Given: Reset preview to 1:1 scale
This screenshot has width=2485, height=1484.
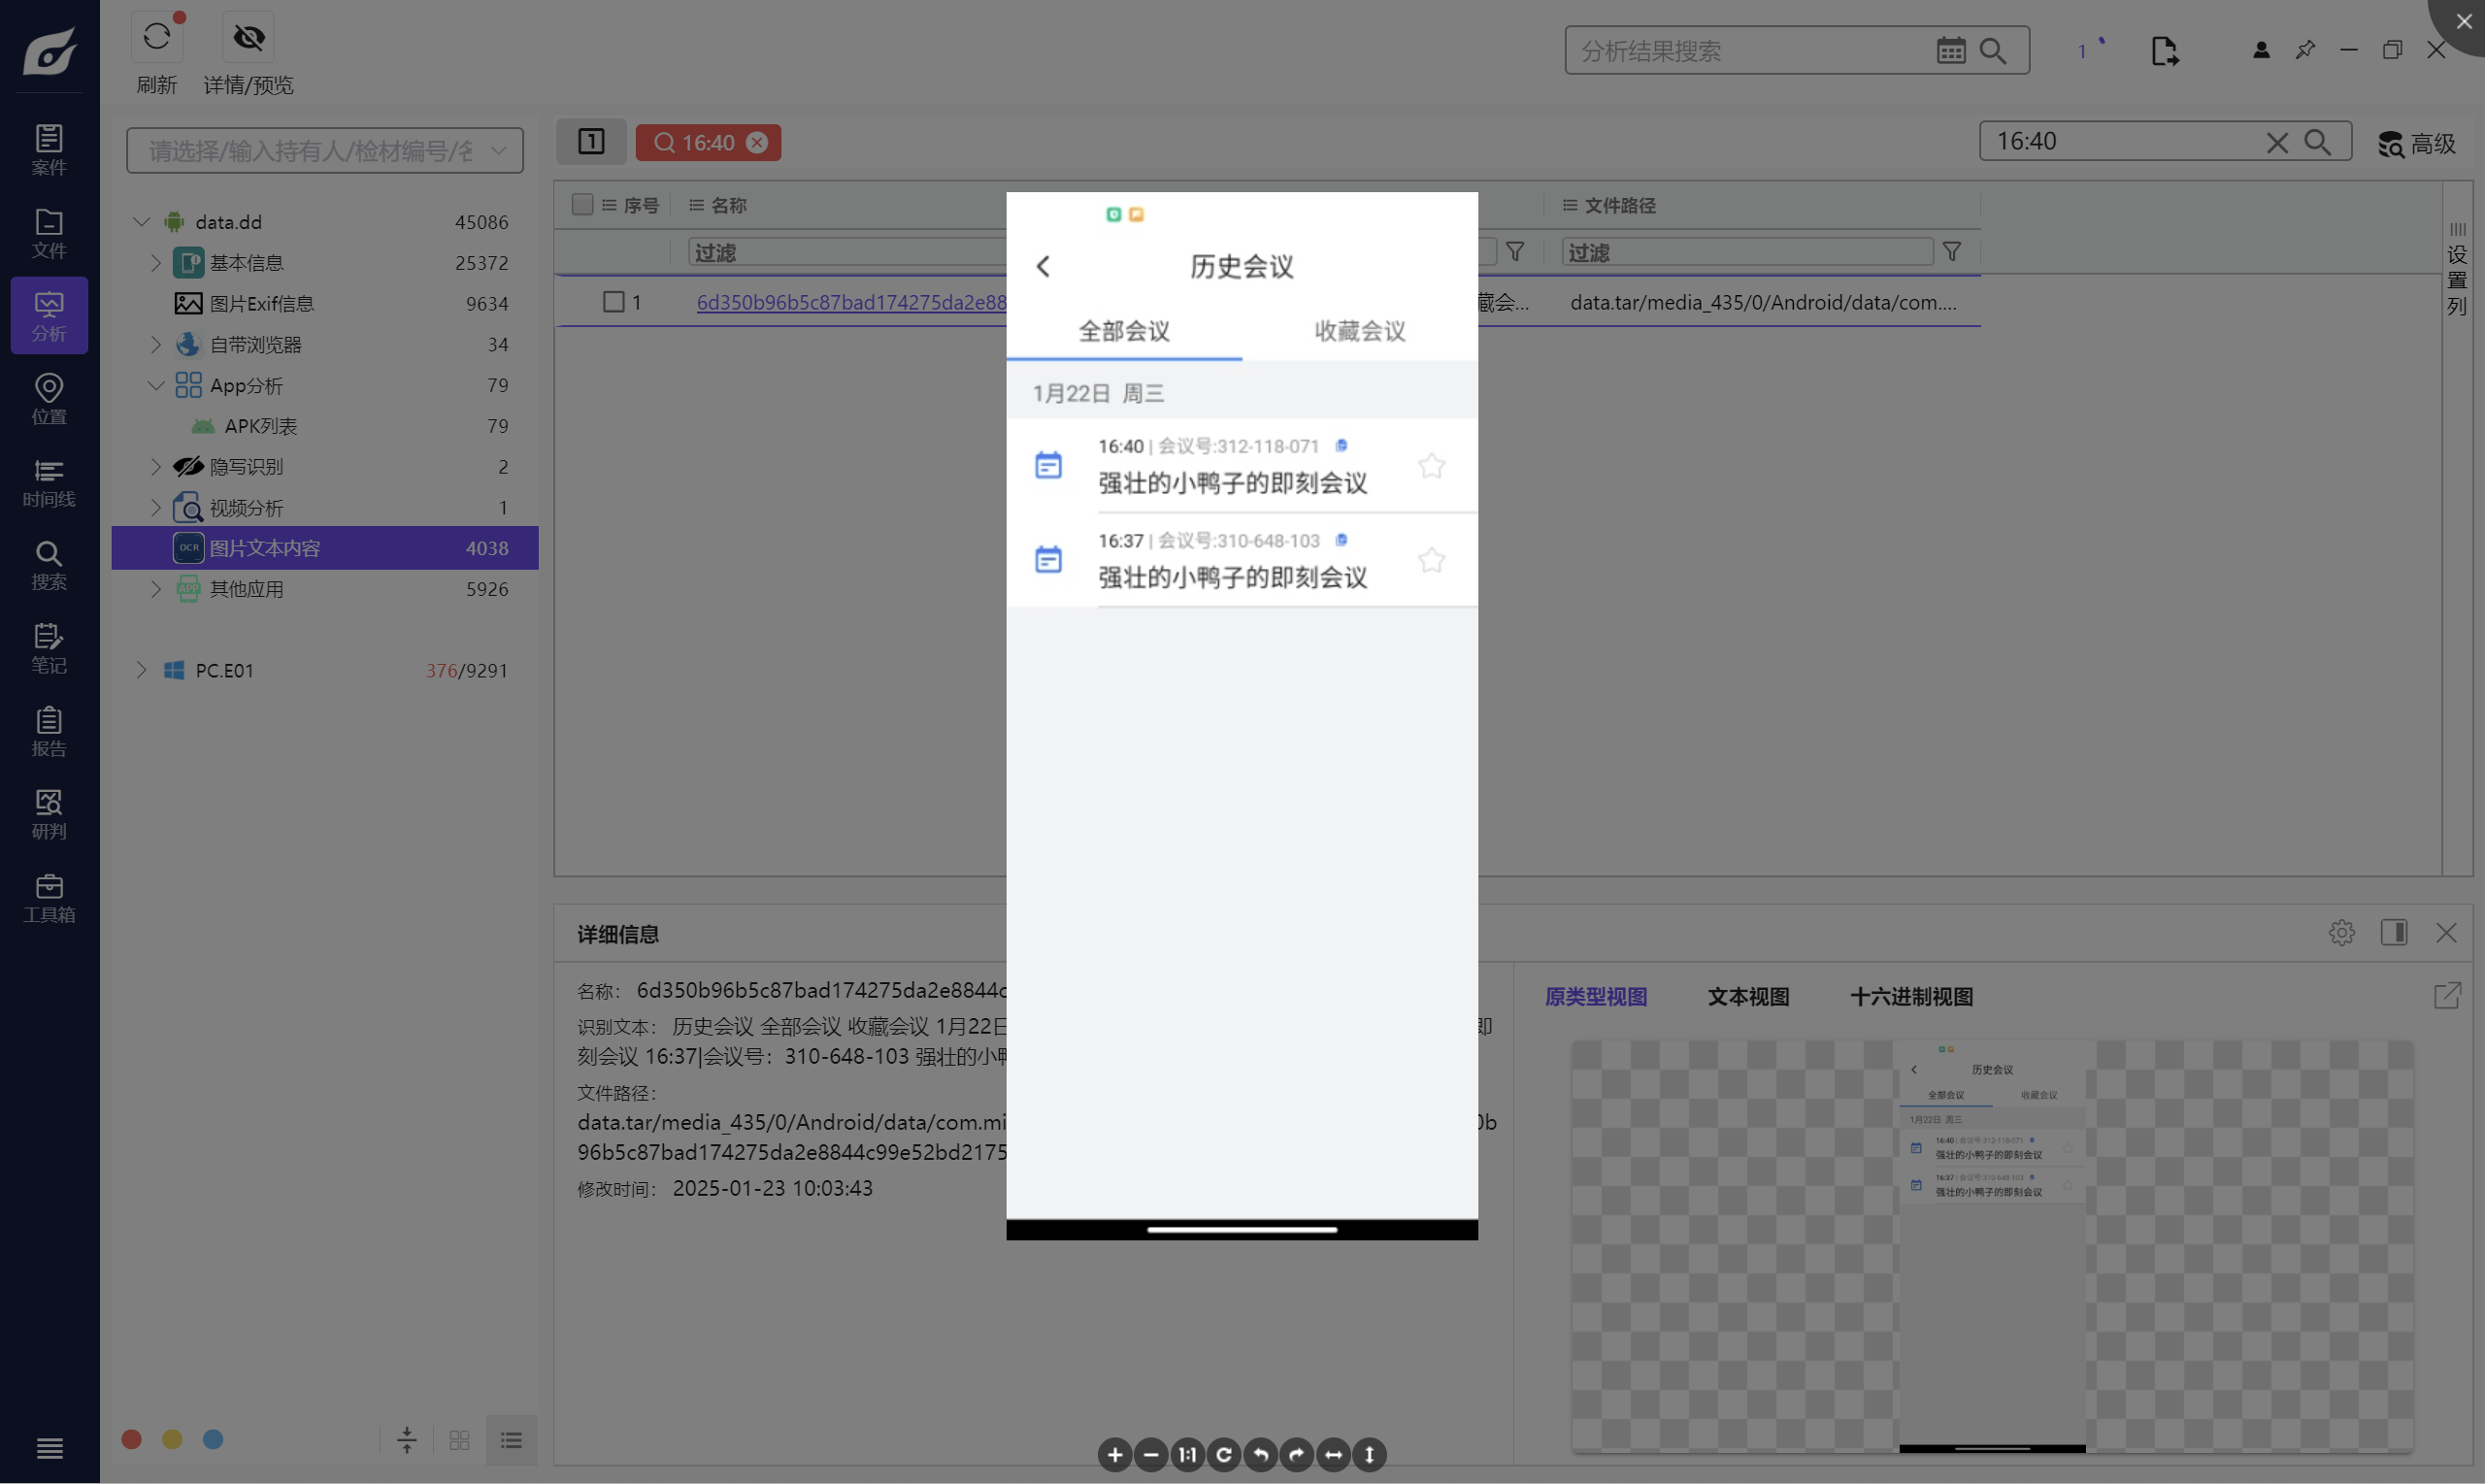Looking at the screenshot, I should (x=1188, y=1455).
